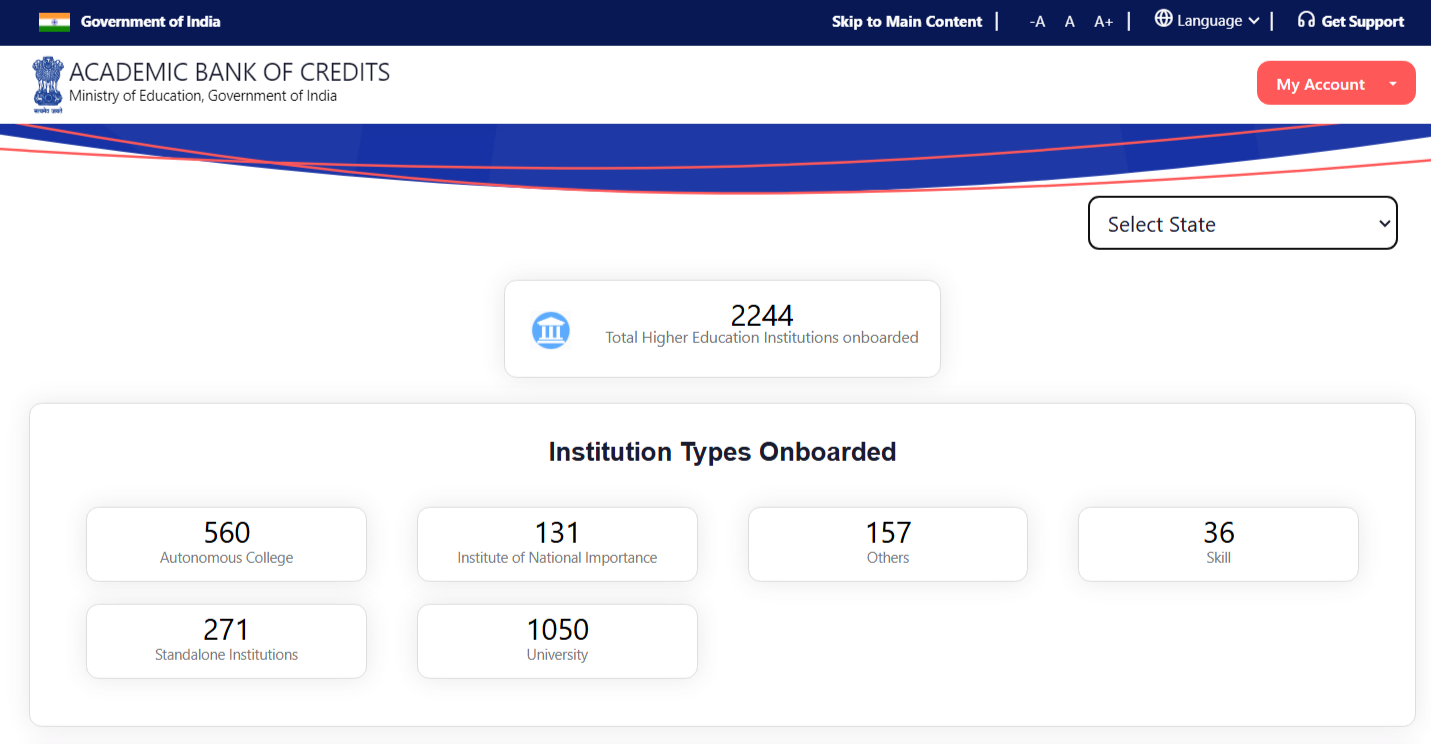The width and height of the screenshot is (1431, 744).
Task: Reset font size with A
Action: coord(1069,22)
